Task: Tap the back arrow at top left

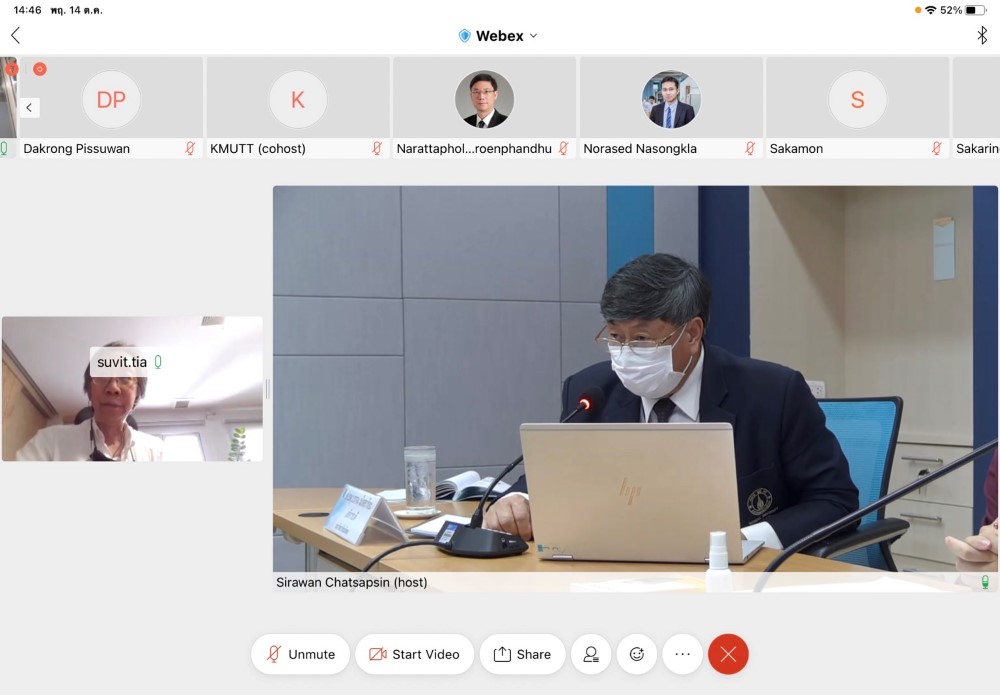Action: click(x=15, y=36)
